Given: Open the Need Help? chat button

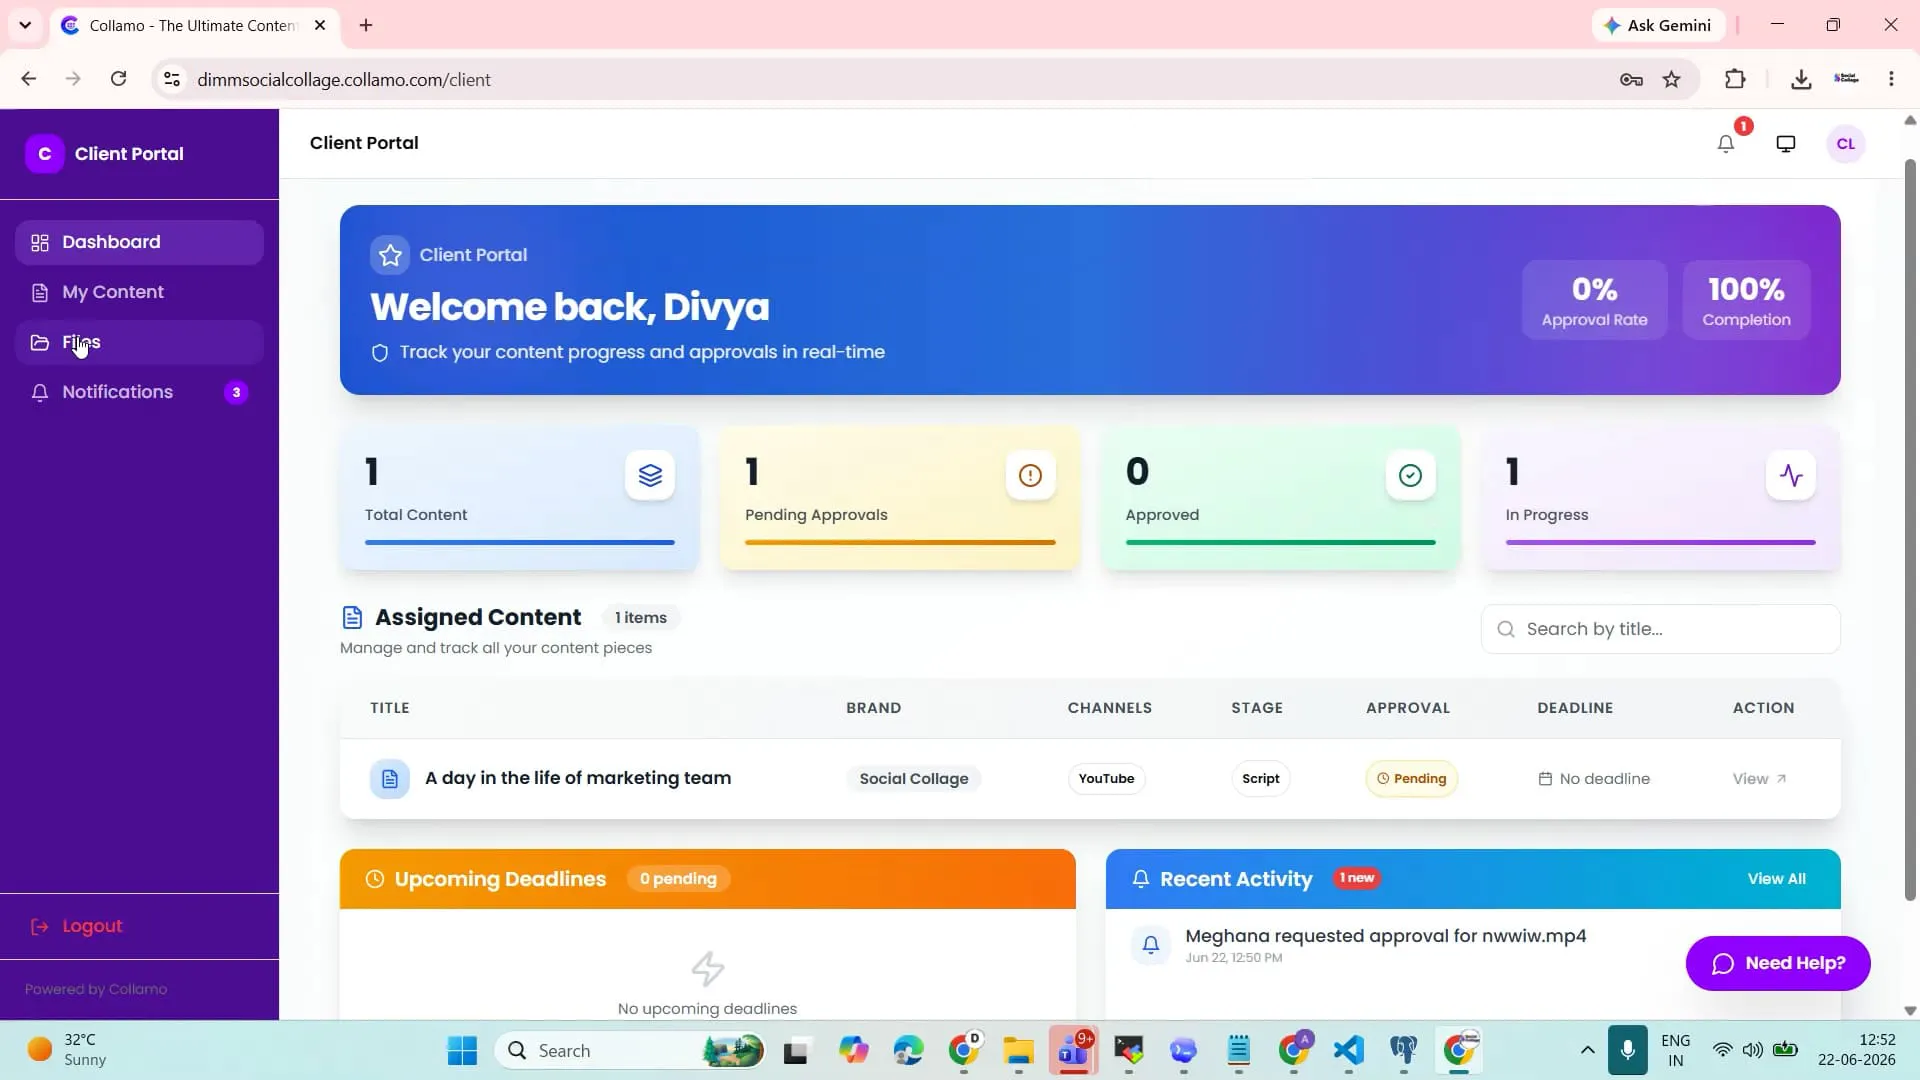Looking at the screenshot, I should coord(1778,964).
